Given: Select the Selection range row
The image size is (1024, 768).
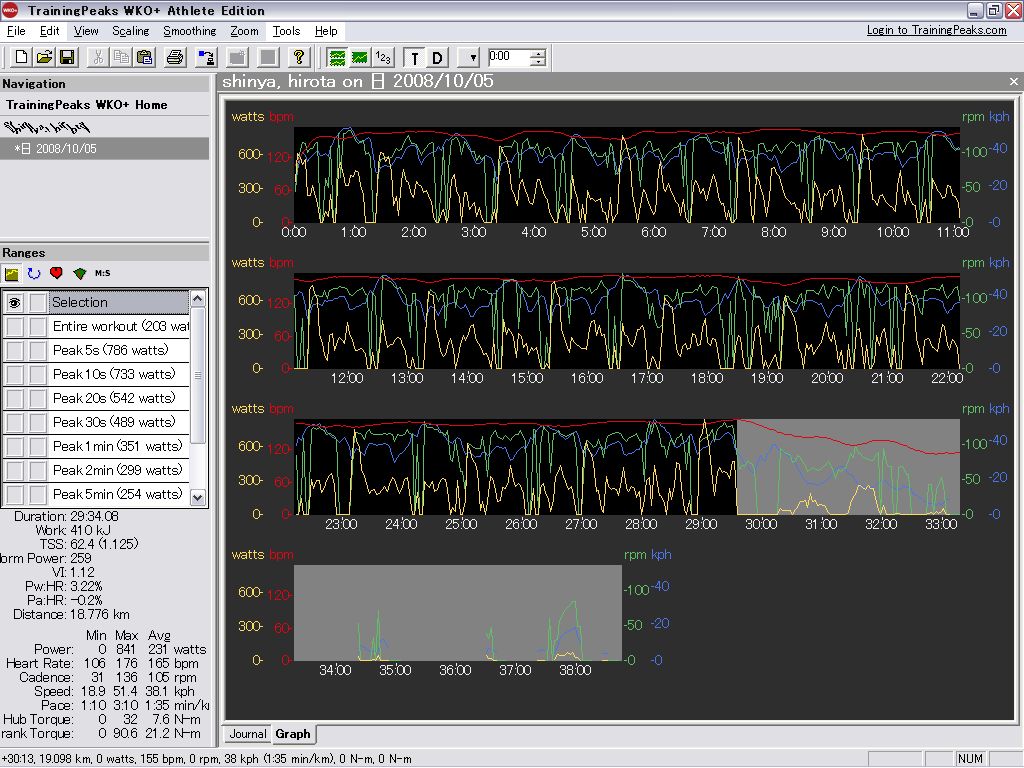Looking at the screenshot, I should [x=119, y=302].
